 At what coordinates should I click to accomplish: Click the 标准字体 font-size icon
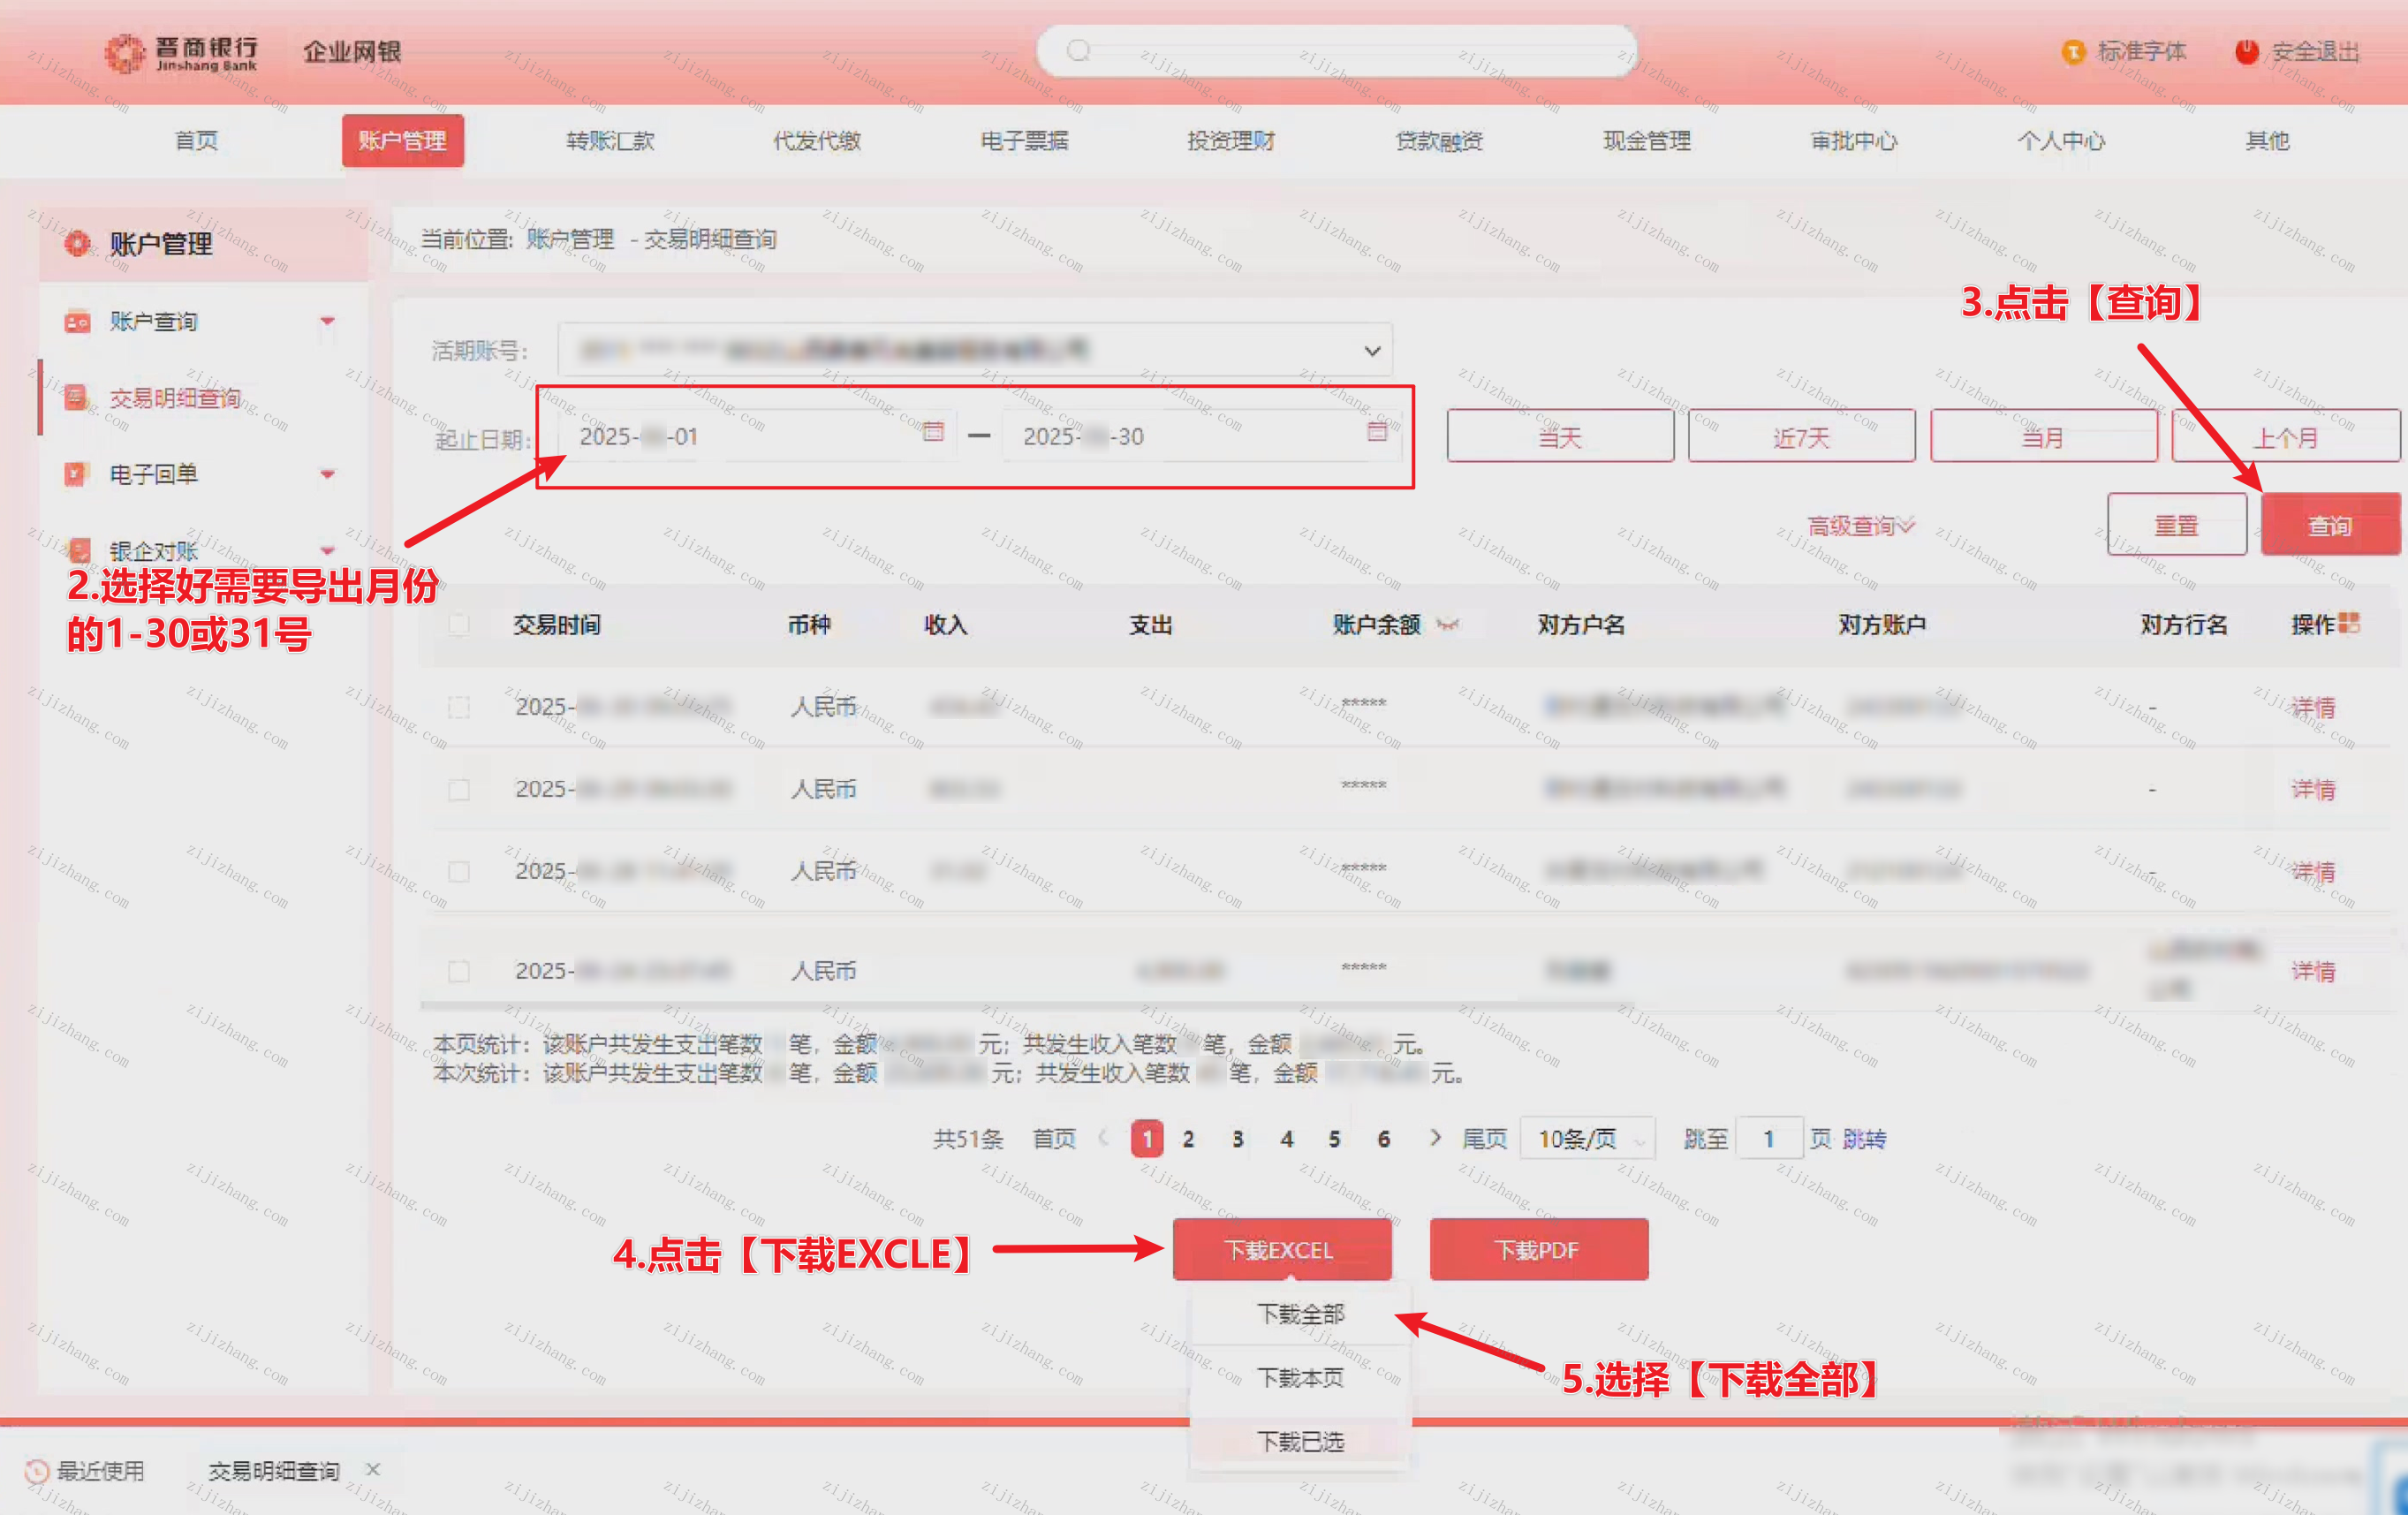click(x=2073, y=52)
